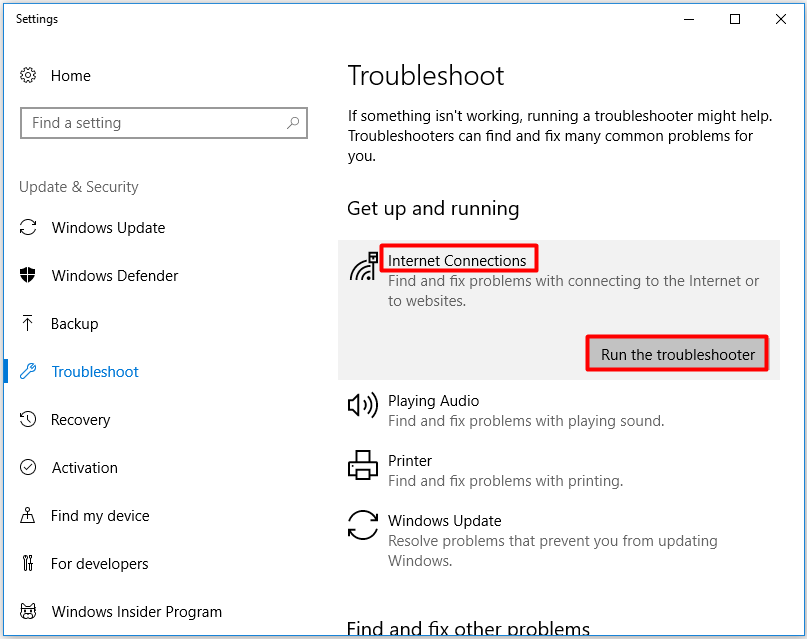Open Windows Defender shield icon

tap(28, 275)
